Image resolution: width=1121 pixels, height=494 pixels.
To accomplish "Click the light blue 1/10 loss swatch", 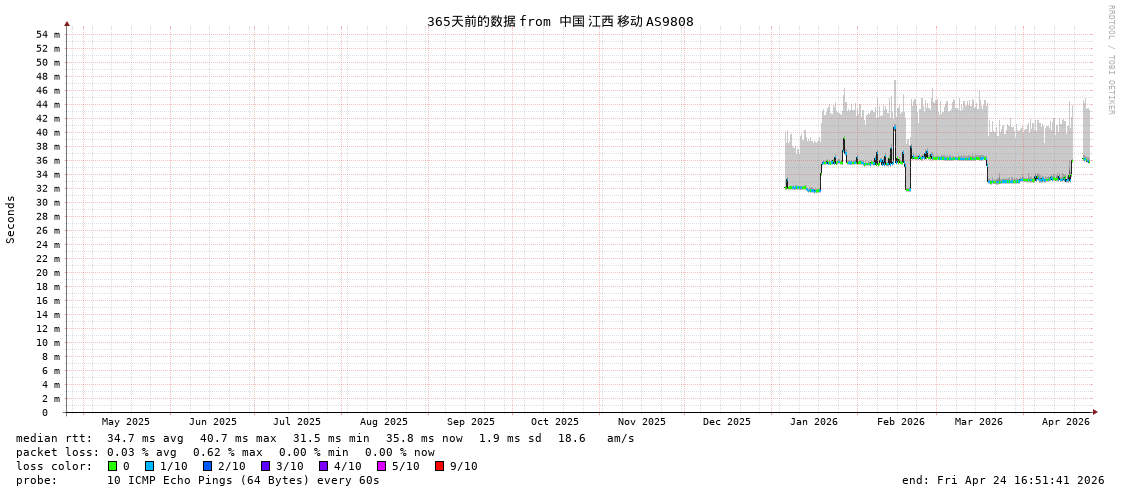I will pyautogui.click(x=149, y=466).
